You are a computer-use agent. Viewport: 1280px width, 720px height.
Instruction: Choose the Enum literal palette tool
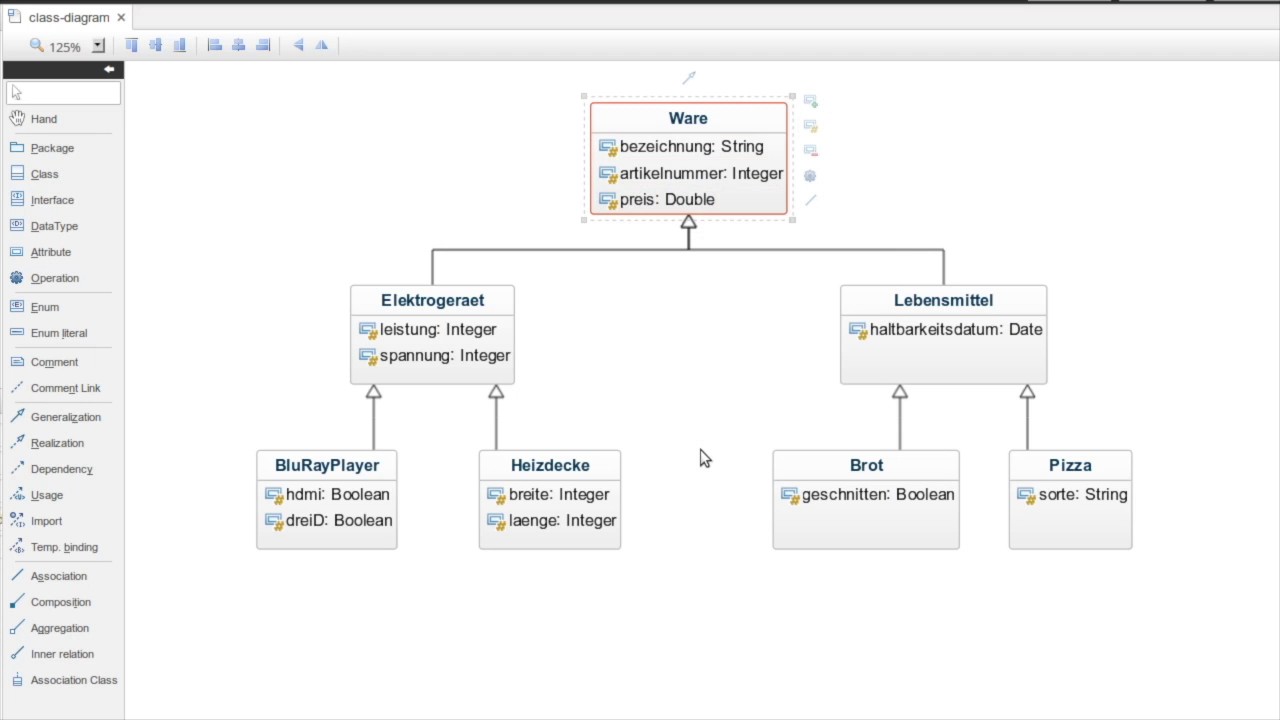(49, 333)
